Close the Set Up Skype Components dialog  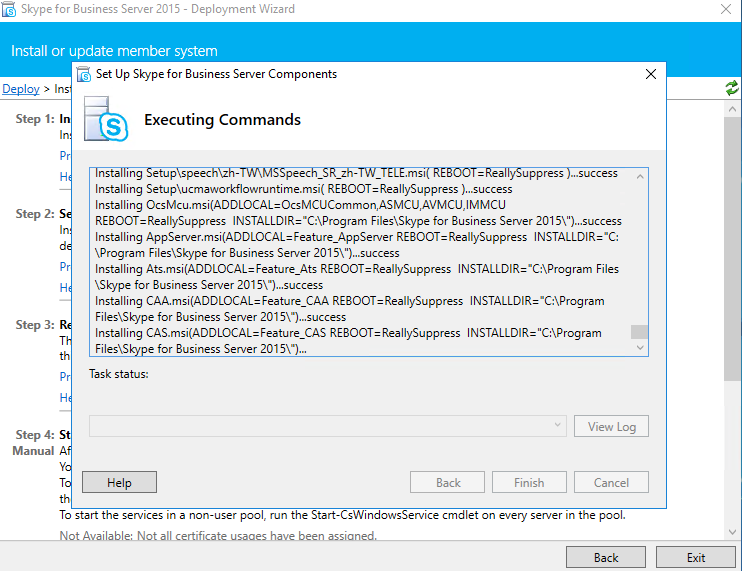click(x=650, y=74)
